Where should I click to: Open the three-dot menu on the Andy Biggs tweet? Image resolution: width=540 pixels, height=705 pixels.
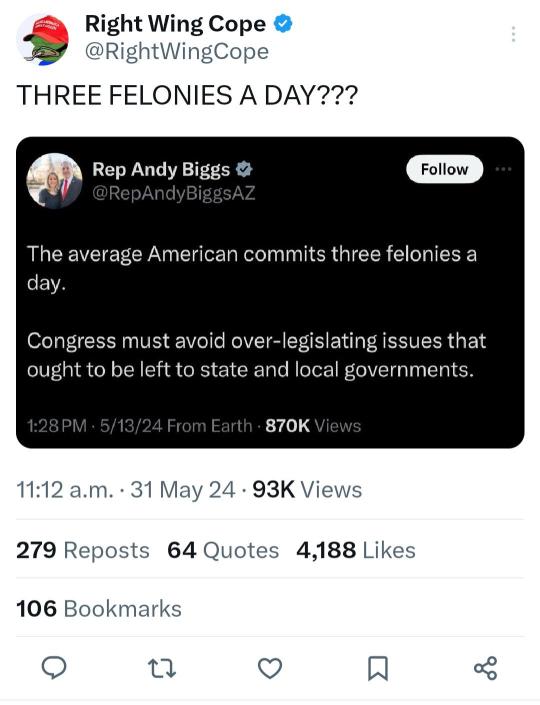[503, 169]
